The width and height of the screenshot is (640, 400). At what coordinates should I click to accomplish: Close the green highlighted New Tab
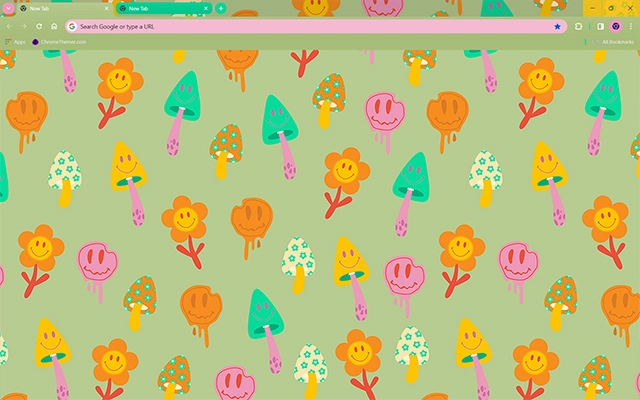pos(206,8)
